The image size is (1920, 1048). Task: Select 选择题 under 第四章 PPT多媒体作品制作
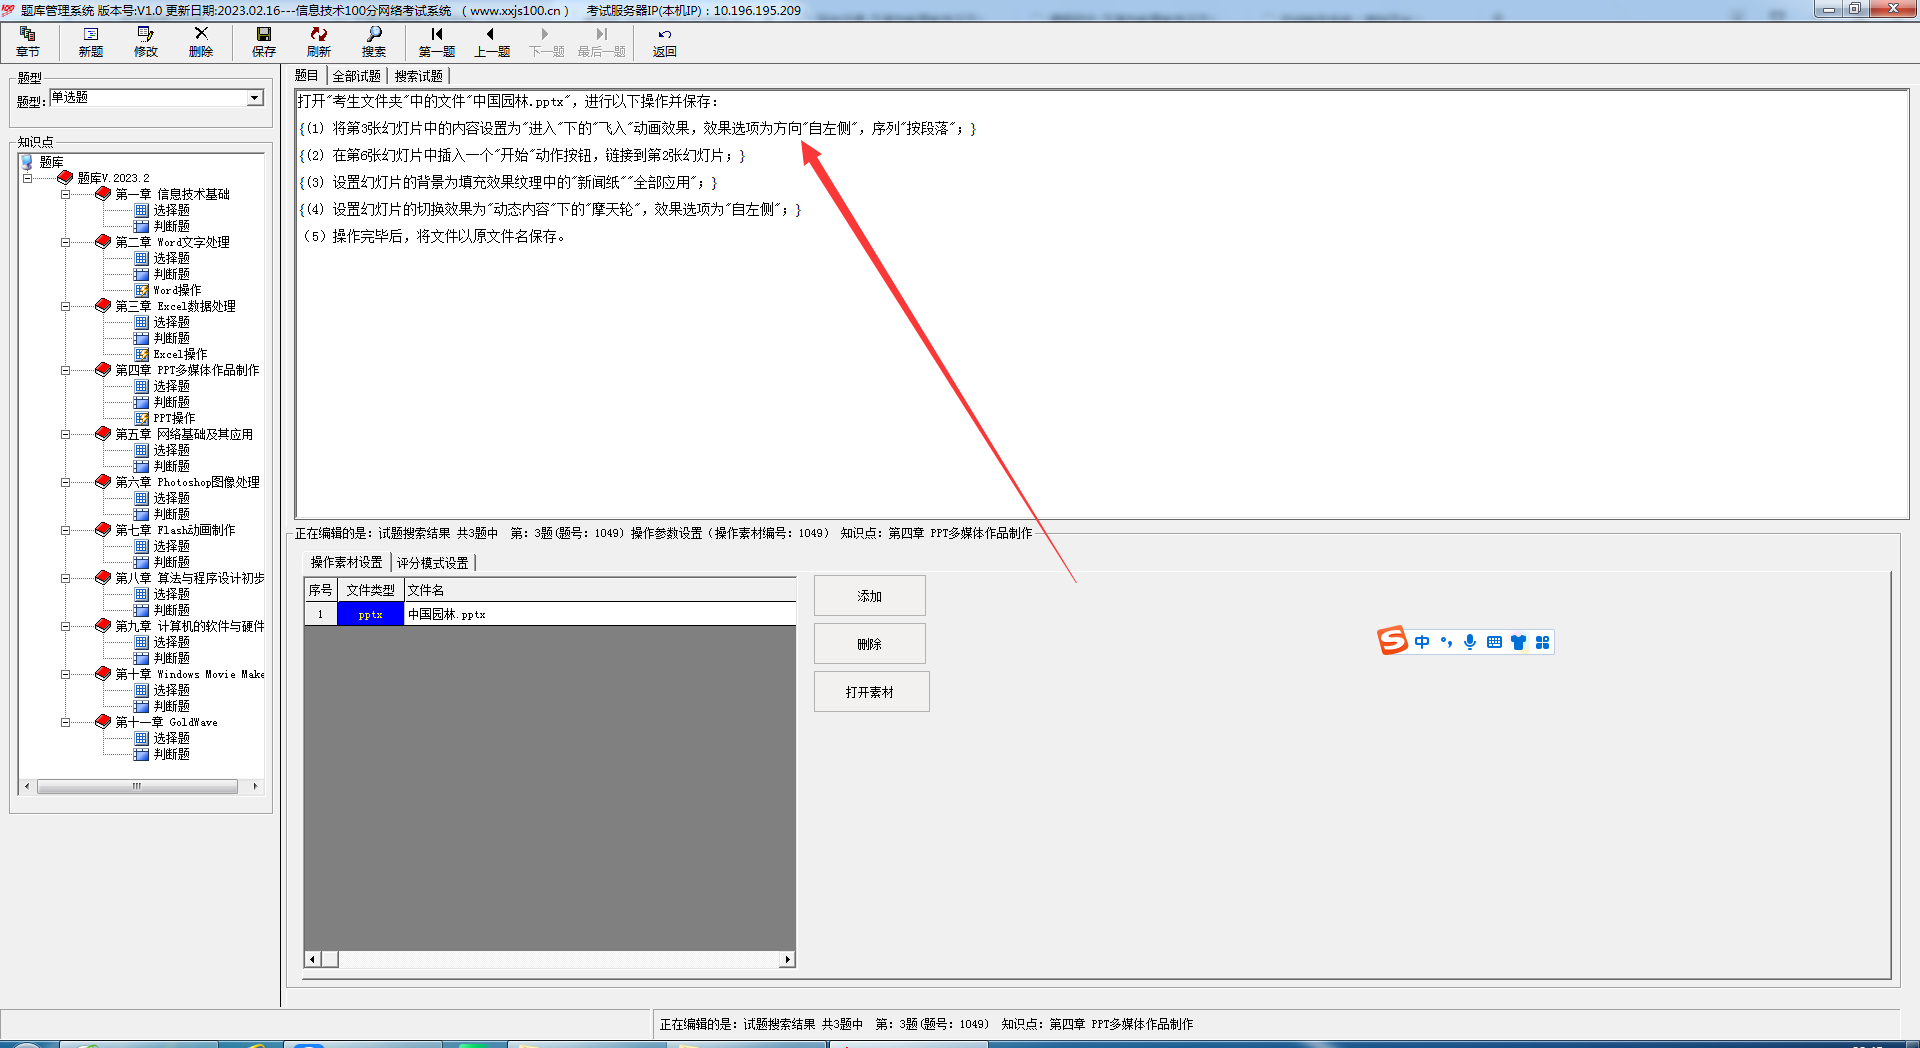pyautogui.click(x=171, y=386)
